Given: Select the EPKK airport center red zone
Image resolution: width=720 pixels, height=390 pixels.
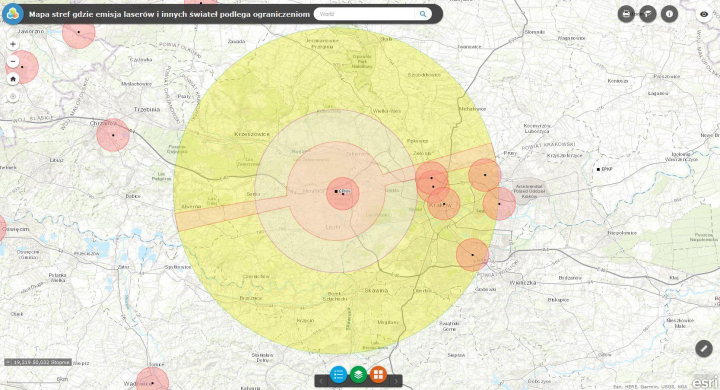Looking at the screenshot, I should (343, 194).
